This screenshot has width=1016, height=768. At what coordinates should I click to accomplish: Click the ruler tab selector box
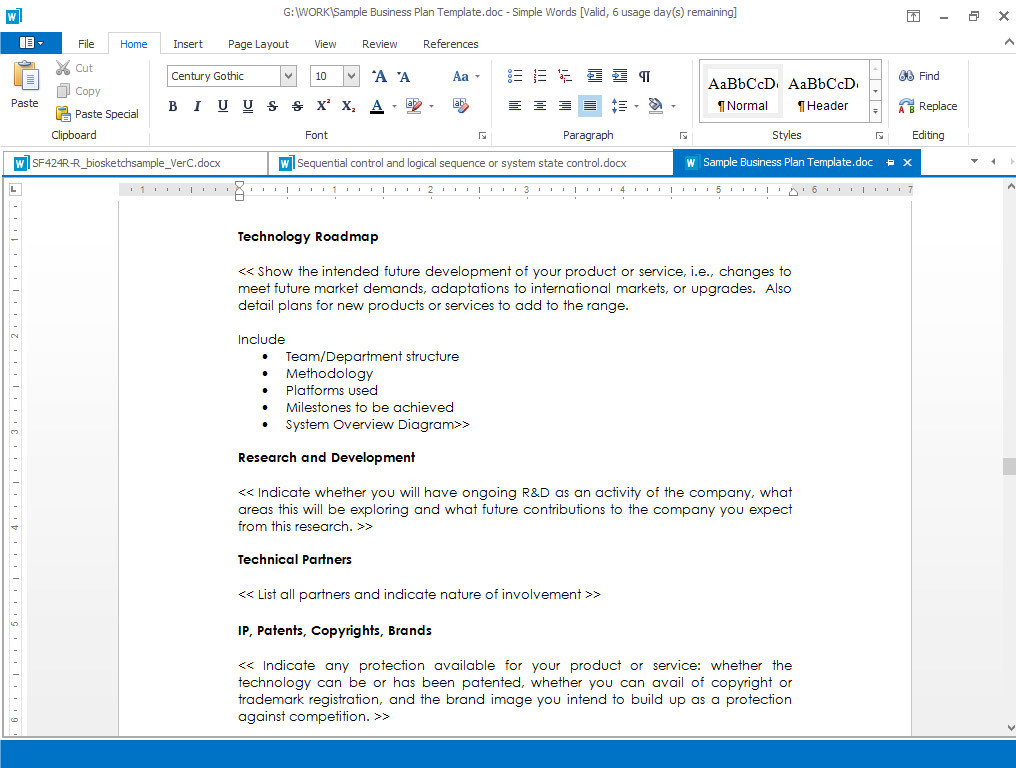point(14,189)
